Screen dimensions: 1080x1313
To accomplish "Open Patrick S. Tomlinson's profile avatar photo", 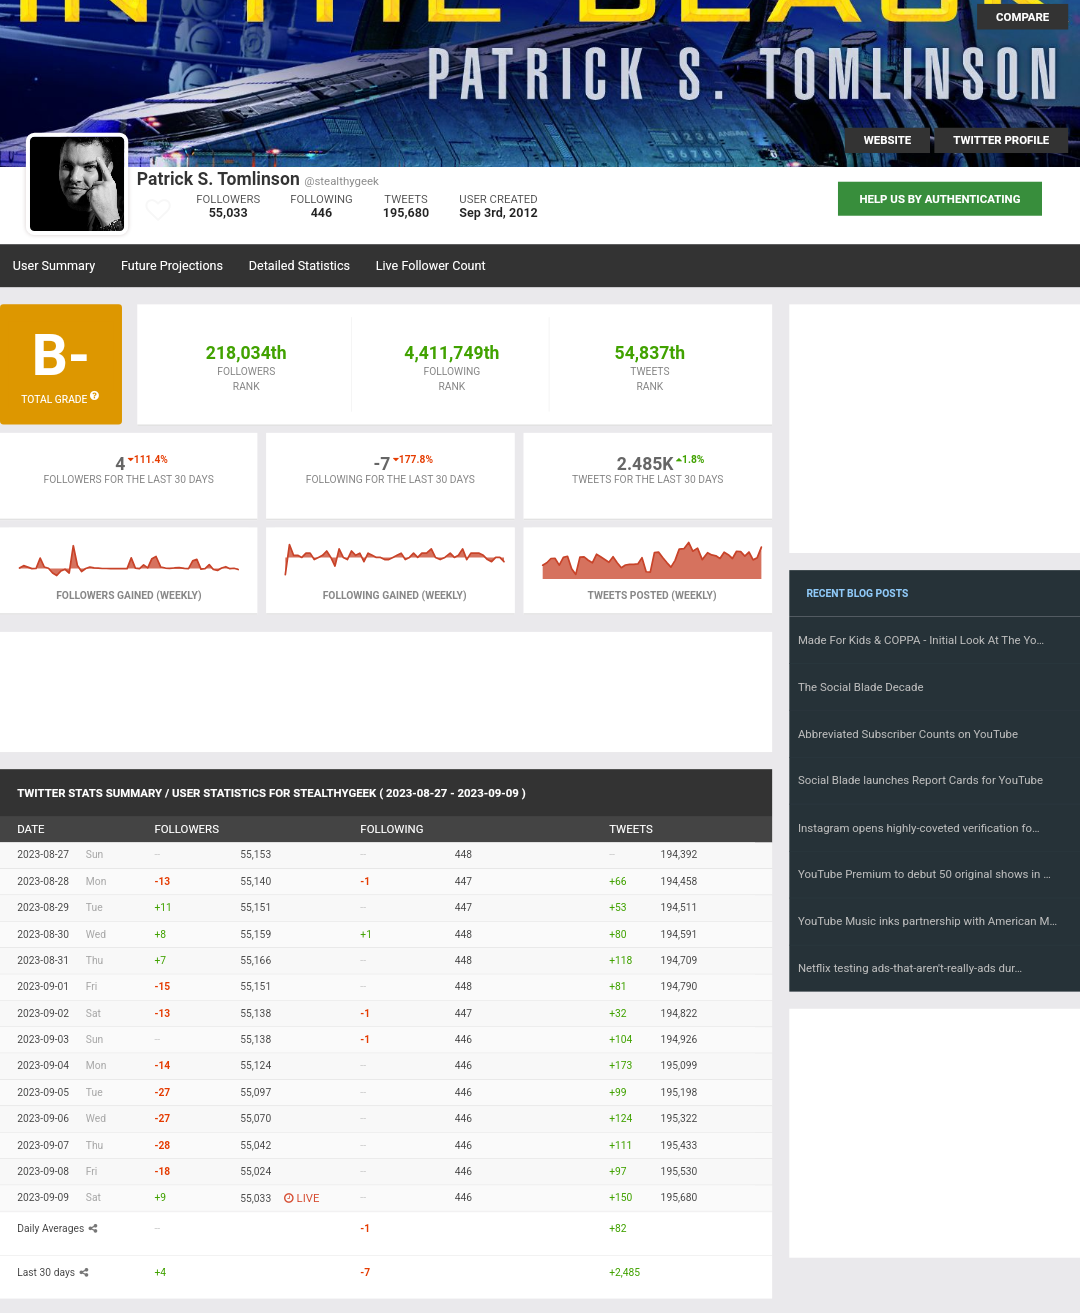I will pyautogui.click(x=77, y=184).
